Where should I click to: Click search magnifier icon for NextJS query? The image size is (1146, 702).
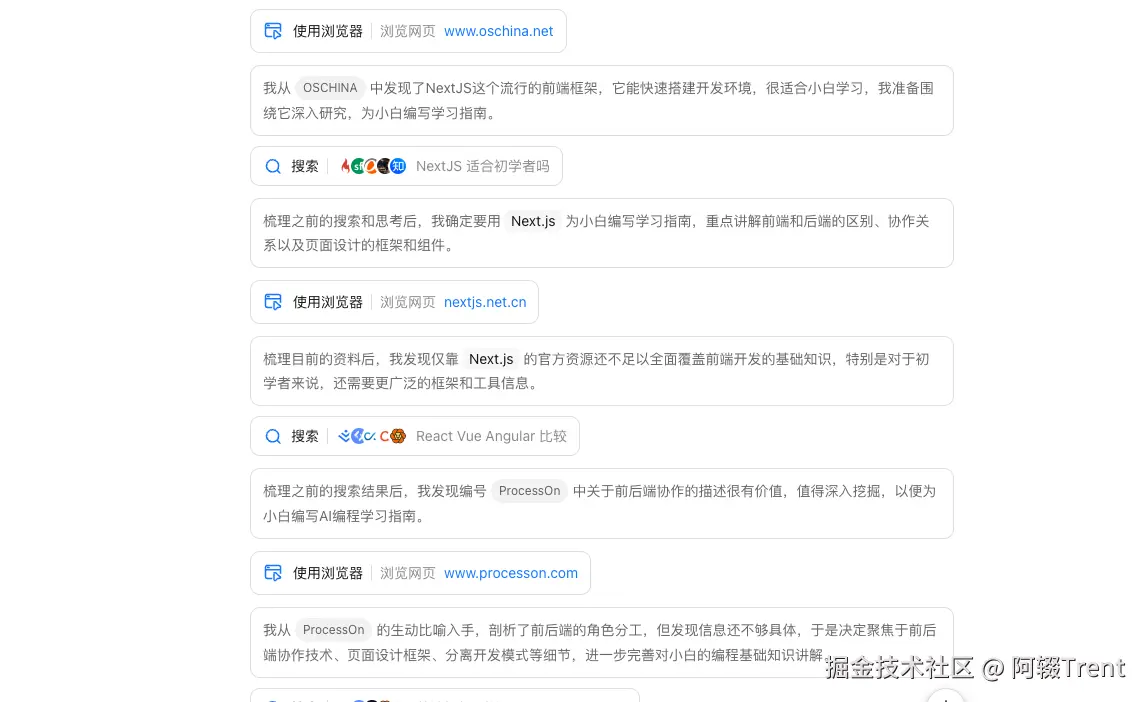273,167
